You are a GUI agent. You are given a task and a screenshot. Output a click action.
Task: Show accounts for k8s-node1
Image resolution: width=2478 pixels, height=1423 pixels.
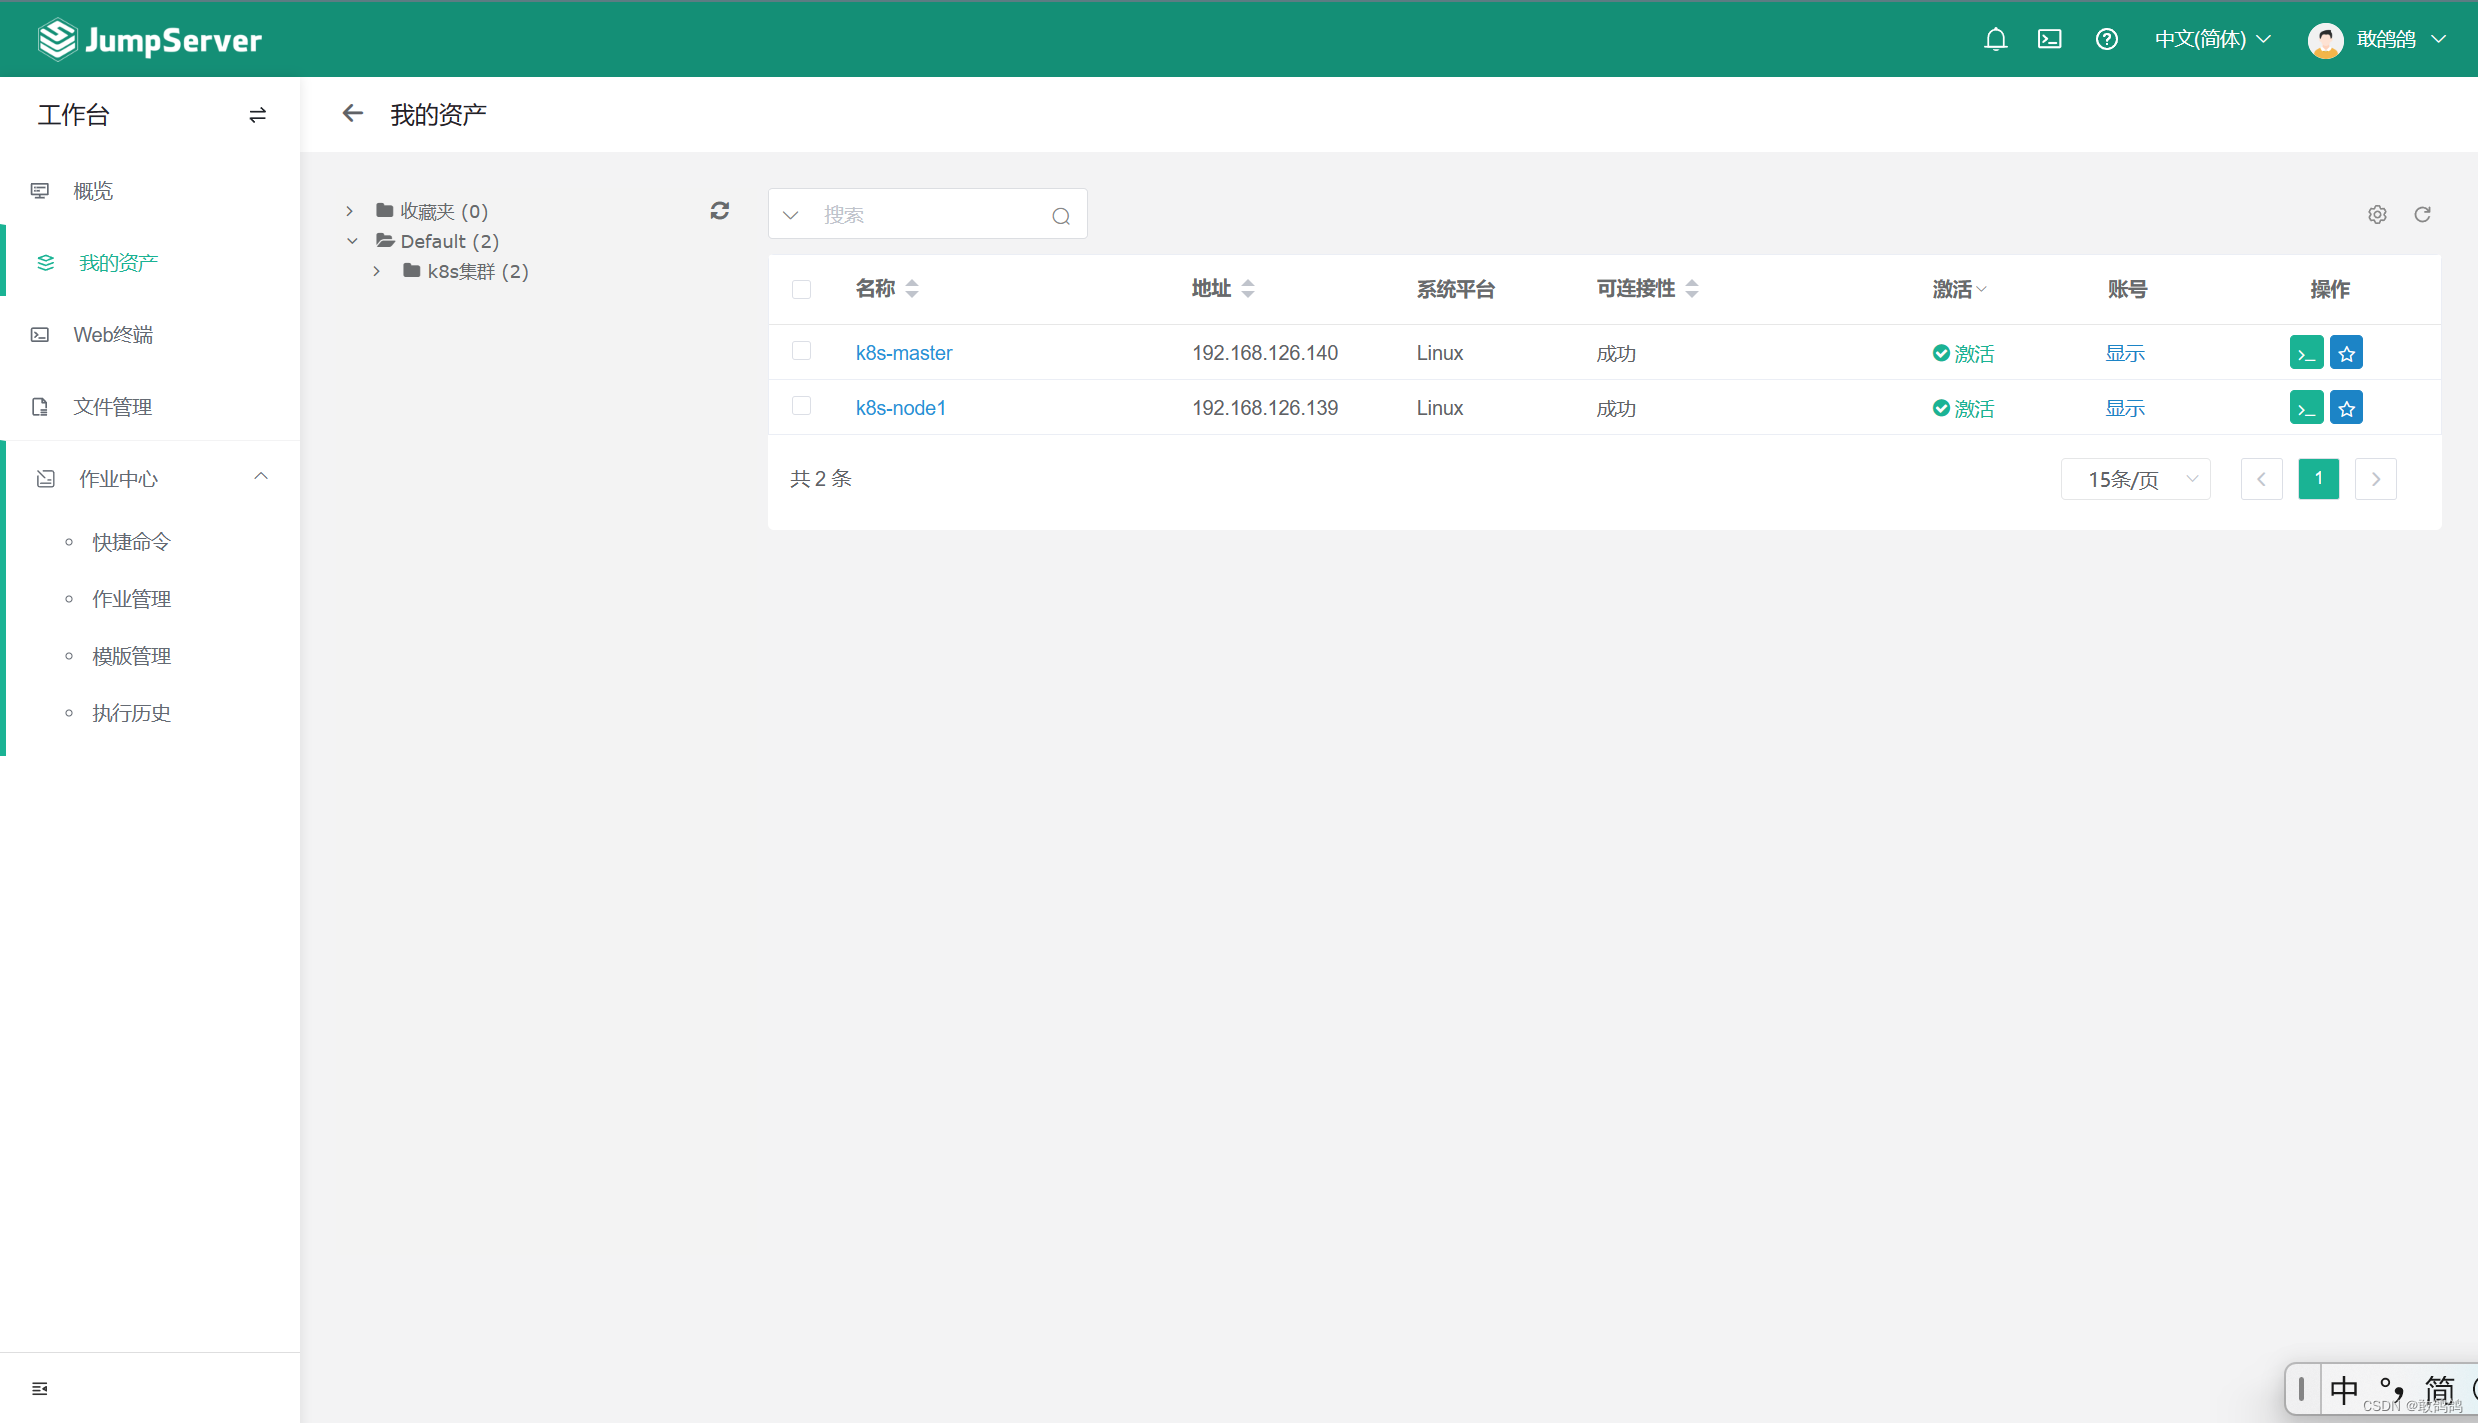[x=2124, y=408]
